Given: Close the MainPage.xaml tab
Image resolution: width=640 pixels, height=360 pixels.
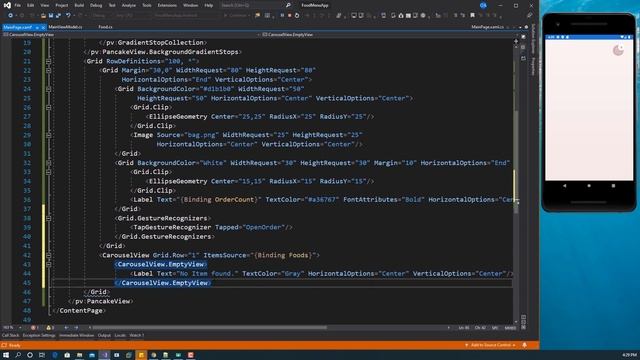Looking at the screenshot, I should (43, 27).
